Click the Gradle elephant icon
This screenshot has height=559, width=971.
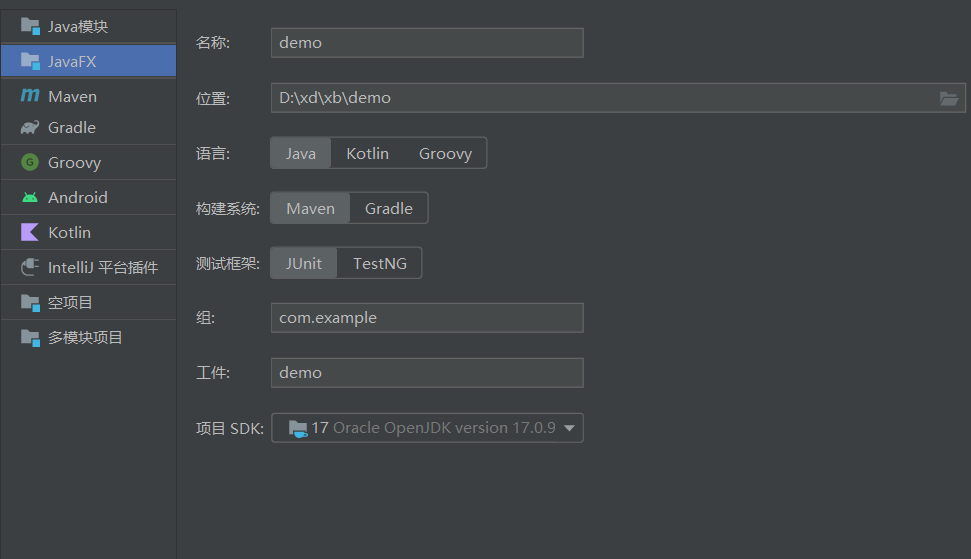(30, 128)
